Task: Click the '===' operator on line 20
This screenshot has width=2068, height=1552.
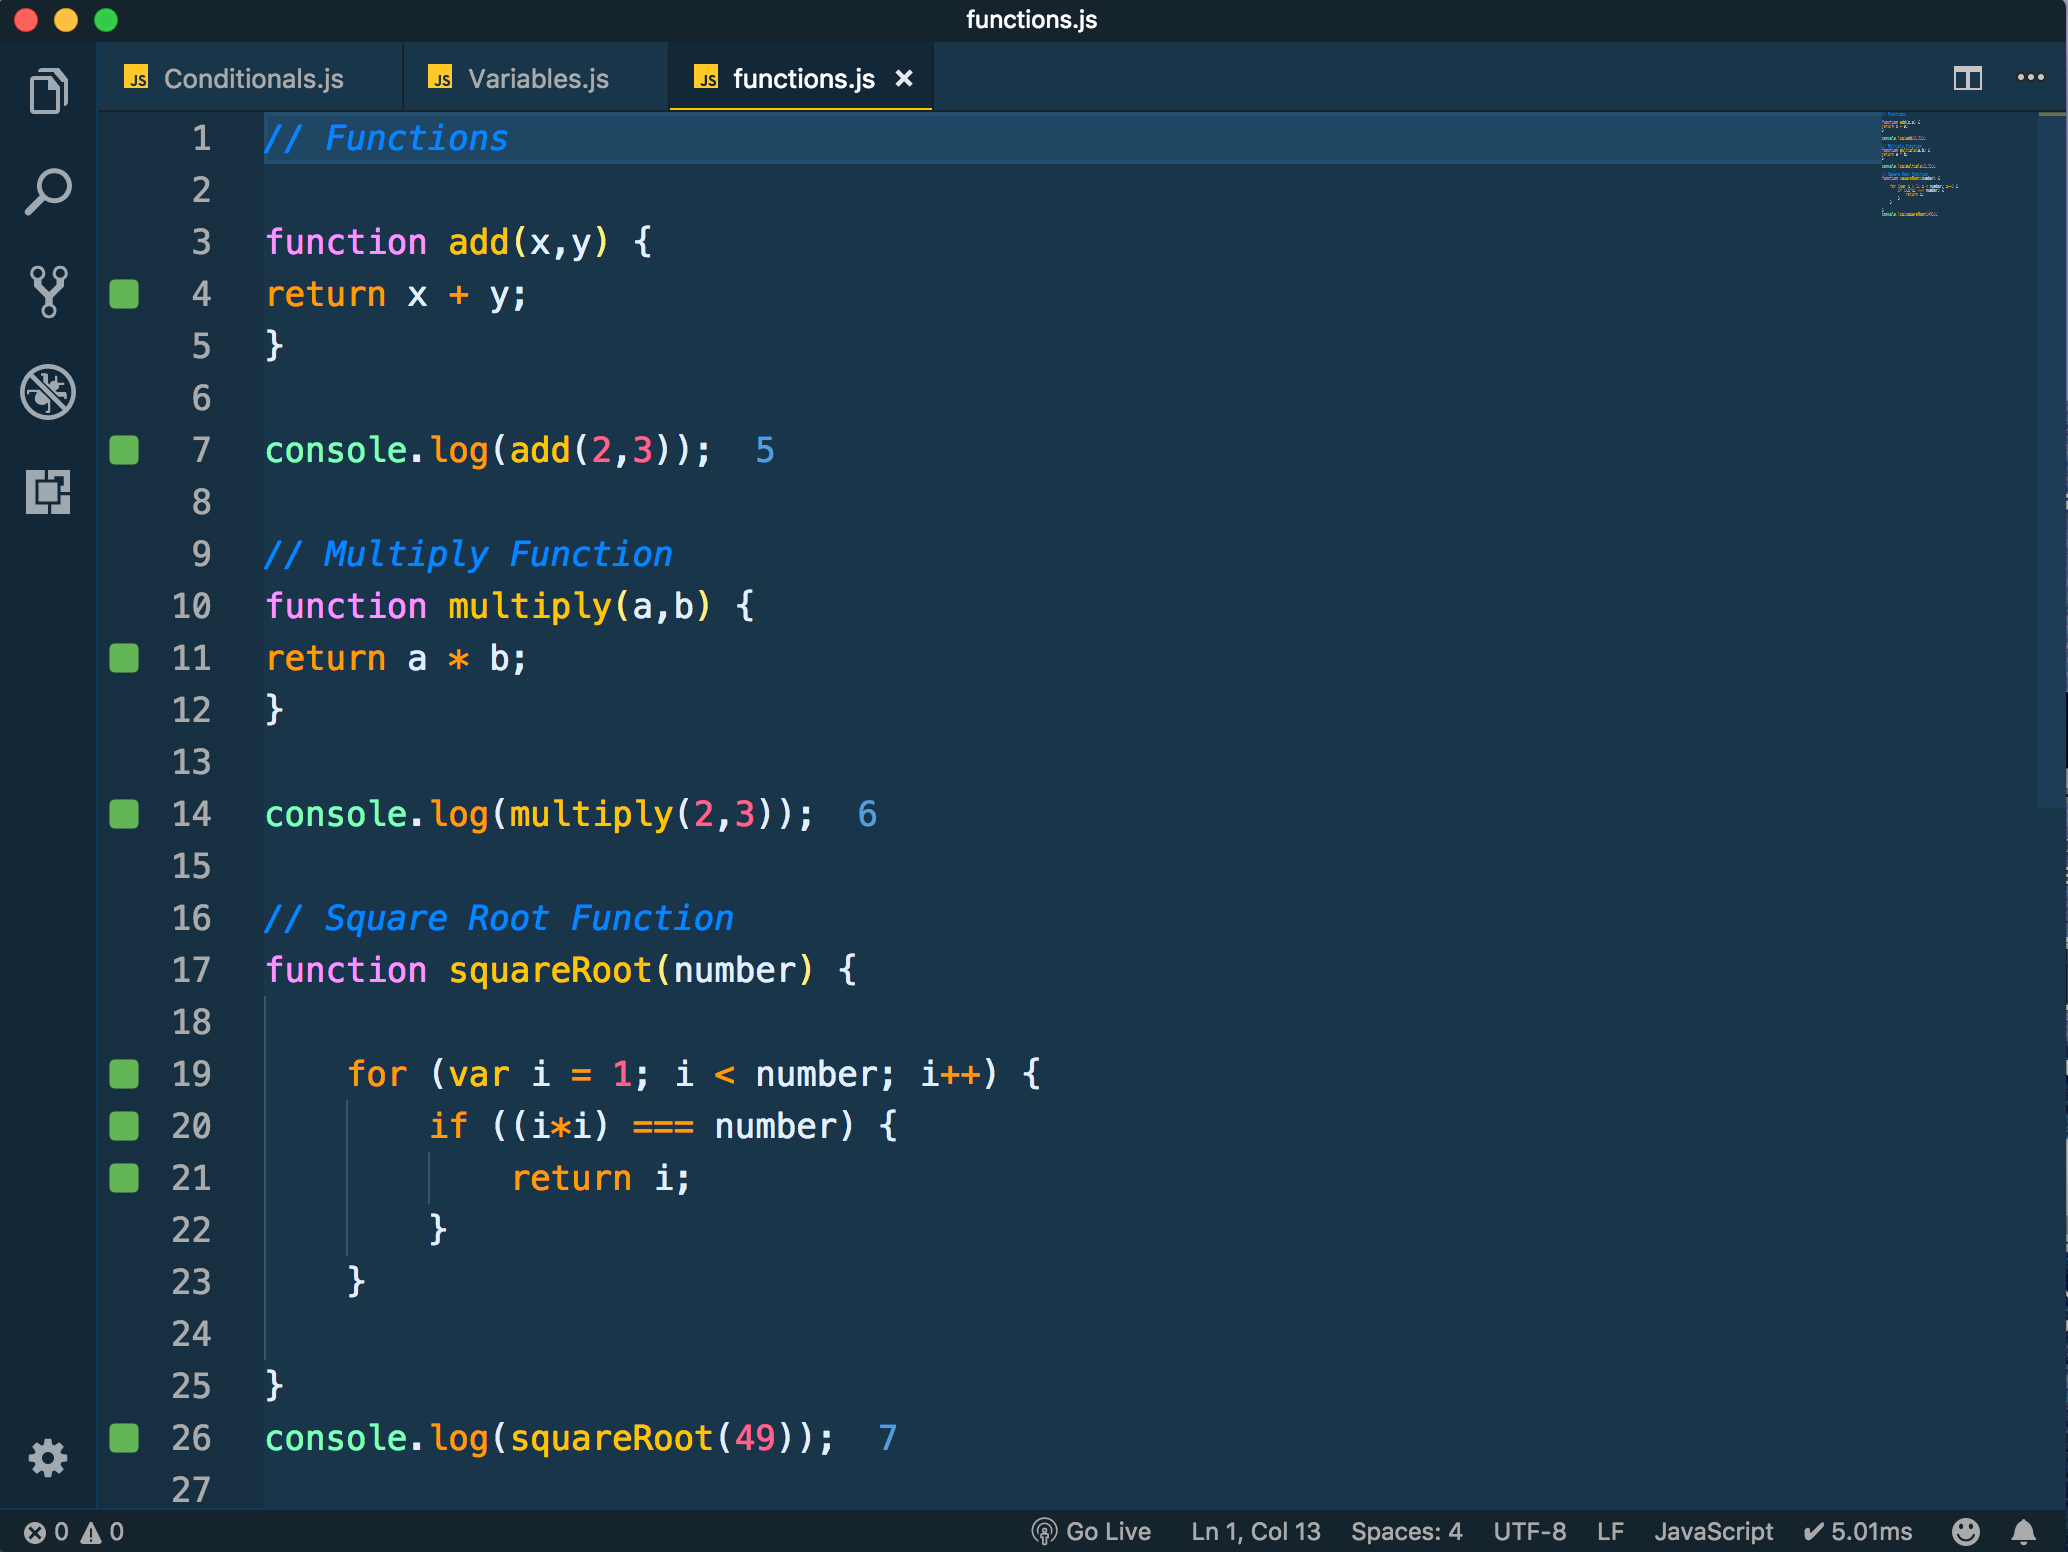Action: [x=663, y=1126]
